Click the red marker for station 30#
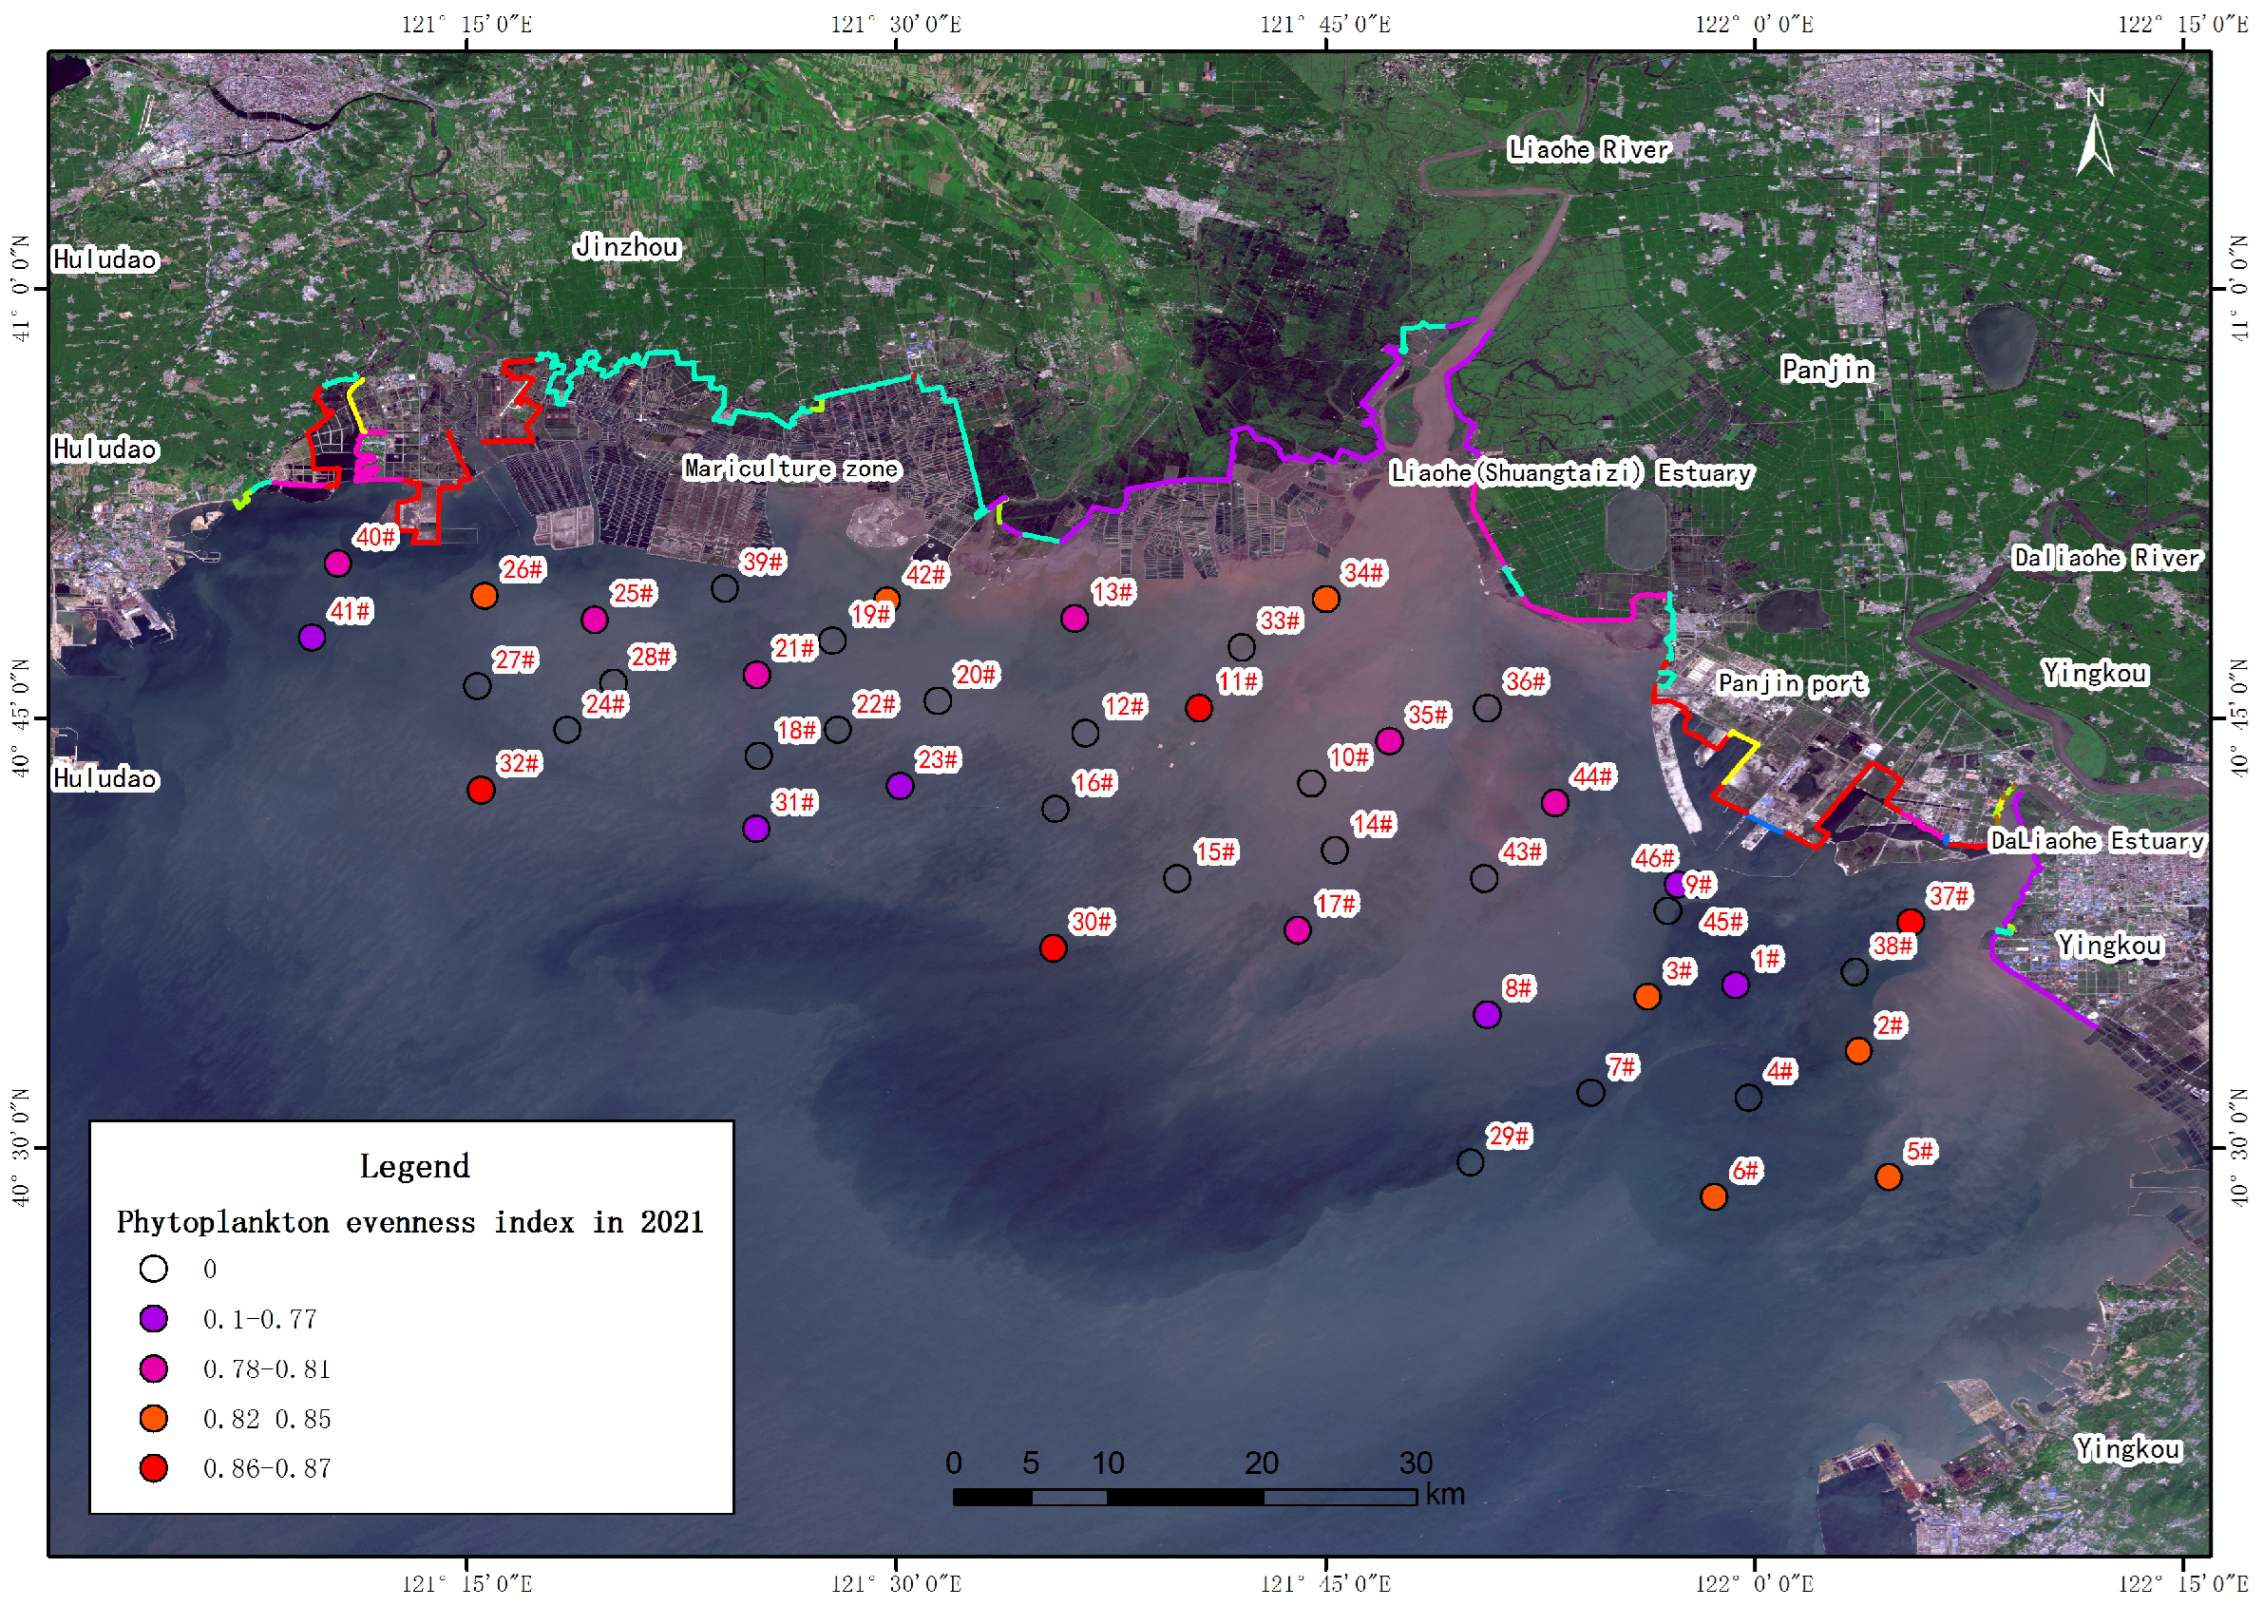This screenshot has width=2263, height=1606. [x=1053, y=948]
